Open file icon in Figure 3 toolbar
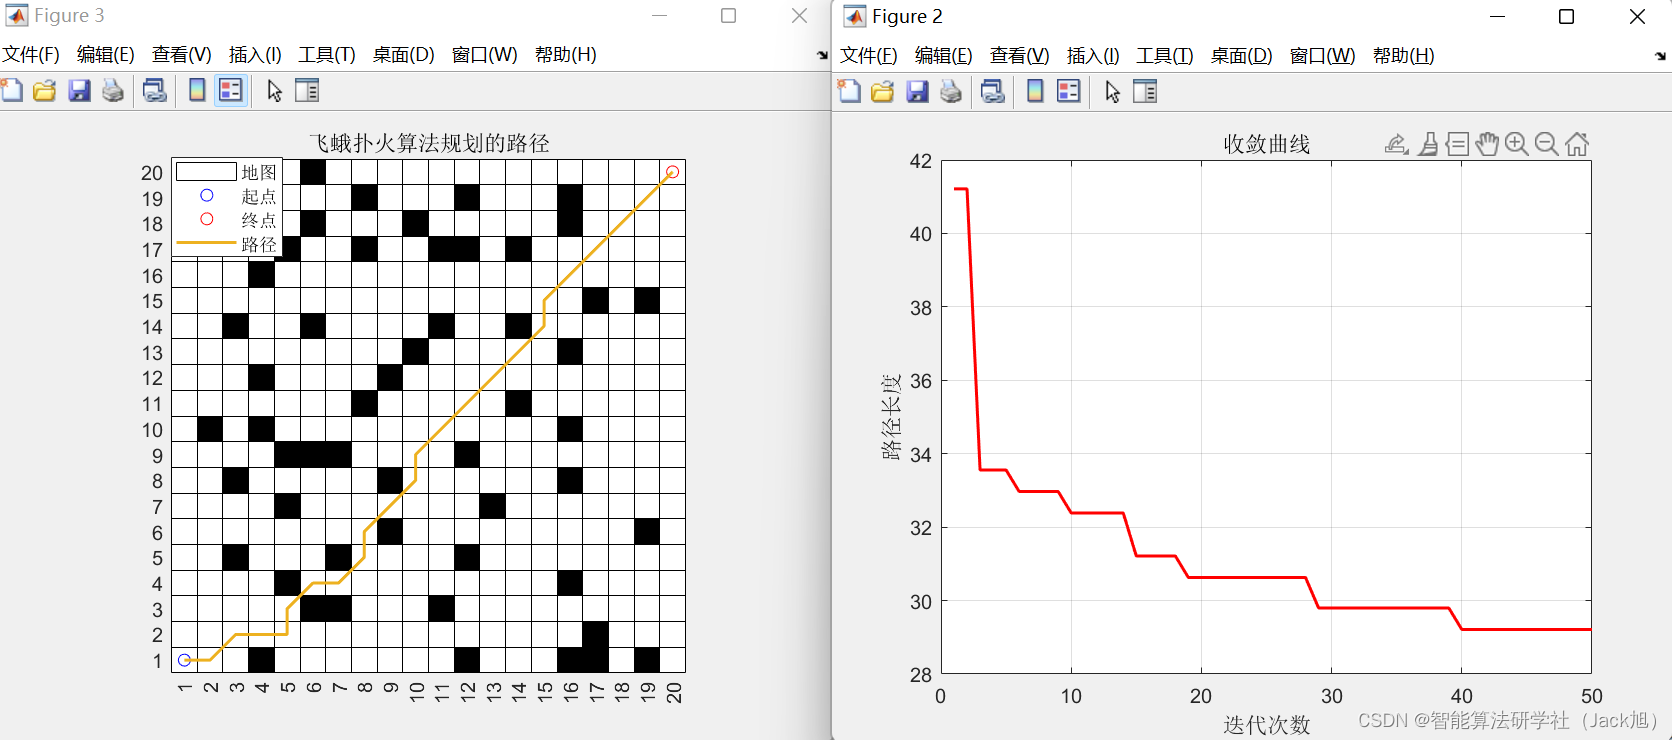 [45, 91]
